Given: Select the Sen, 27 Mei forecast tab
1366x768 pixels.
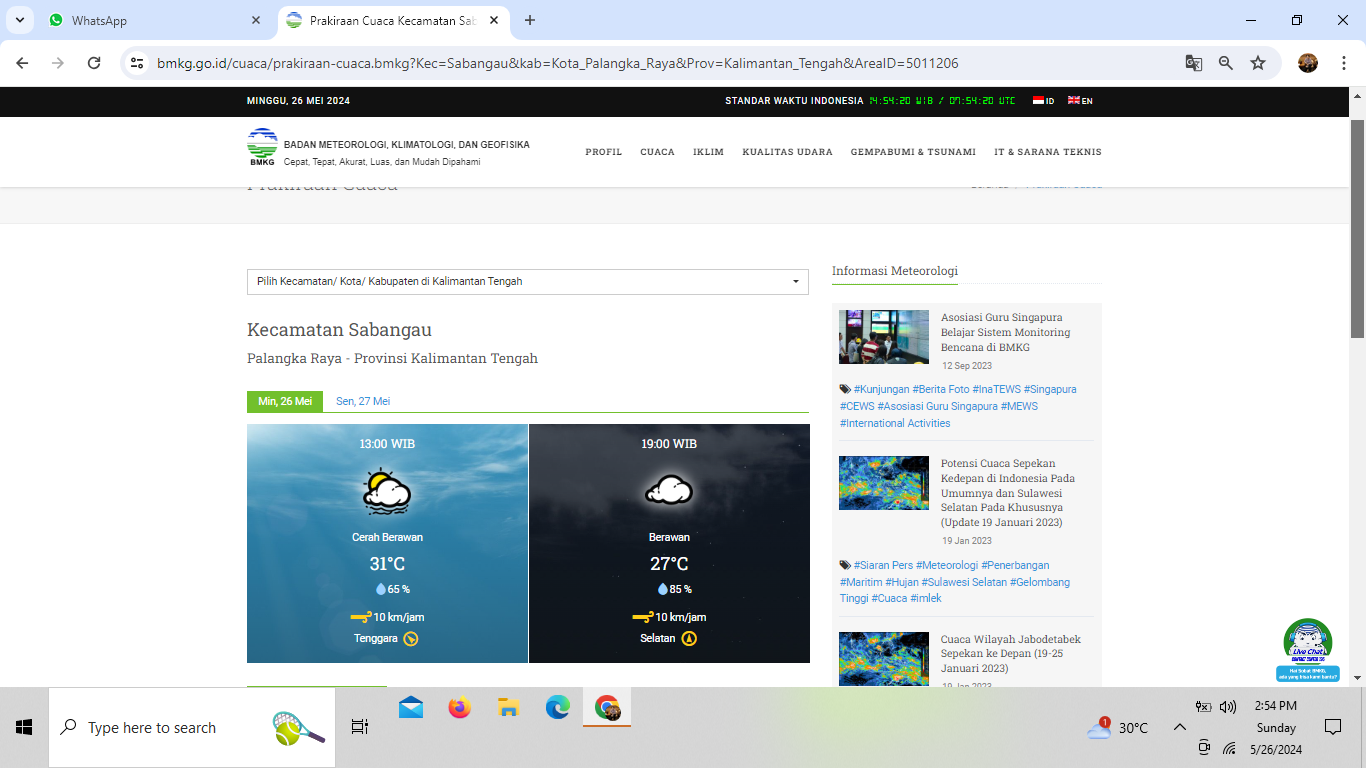Looking at the screenshot, I should [363, 401].
